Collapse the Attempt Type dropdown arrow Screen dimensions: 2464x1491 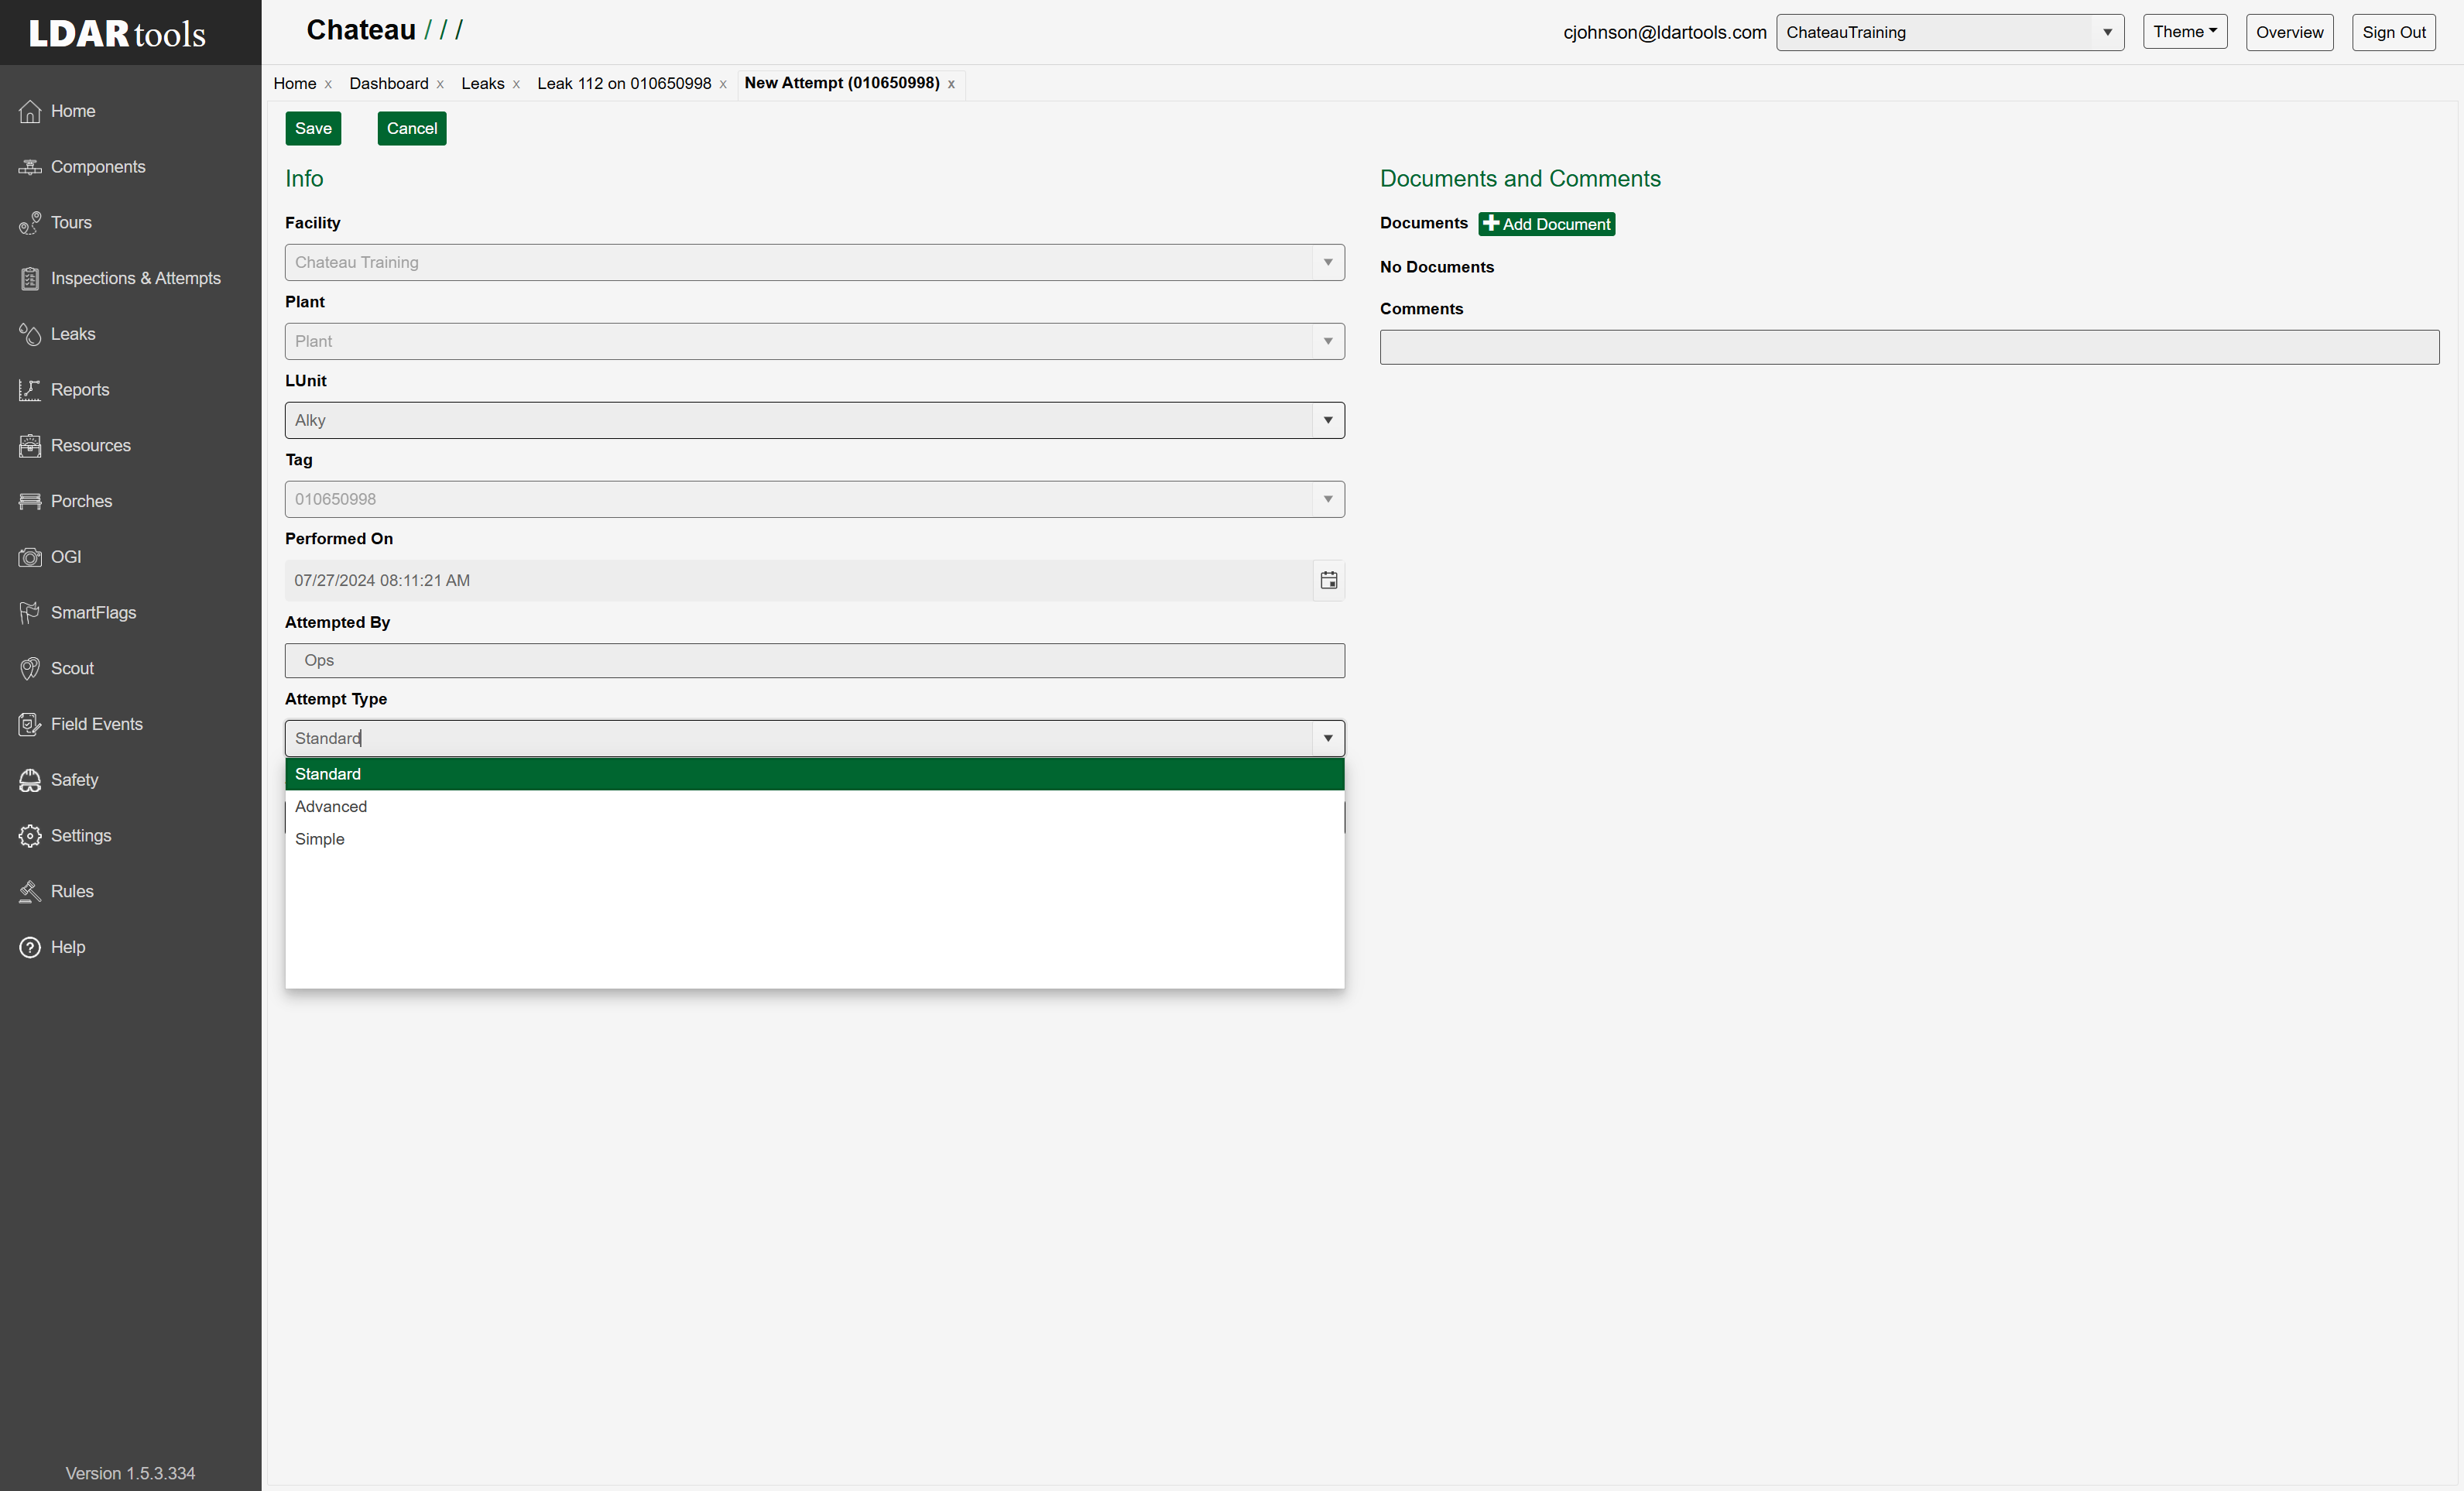coord(1328,738)
